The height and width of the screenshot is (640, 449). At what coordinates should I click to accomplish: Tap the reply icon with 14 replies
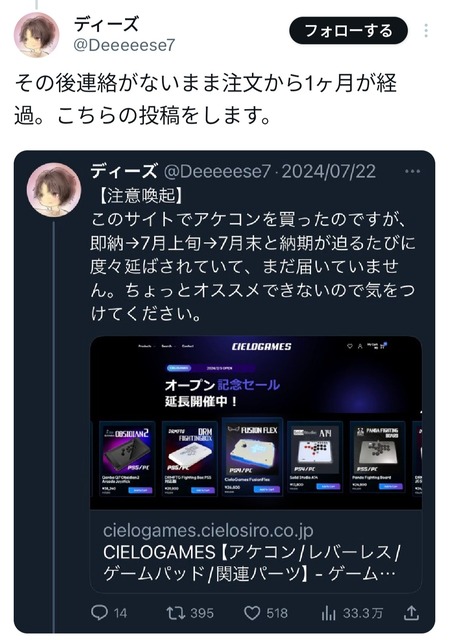click(99, 612)
